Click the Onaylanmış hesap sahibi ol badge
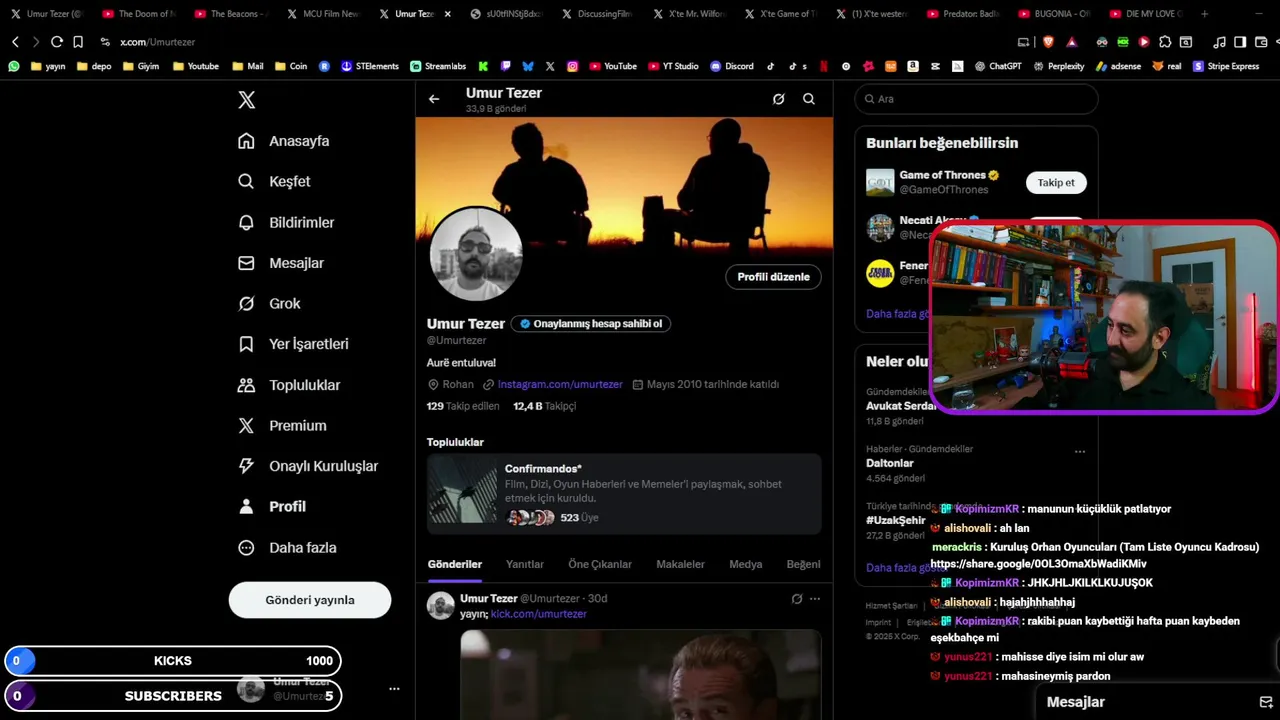 pos(591,324)
